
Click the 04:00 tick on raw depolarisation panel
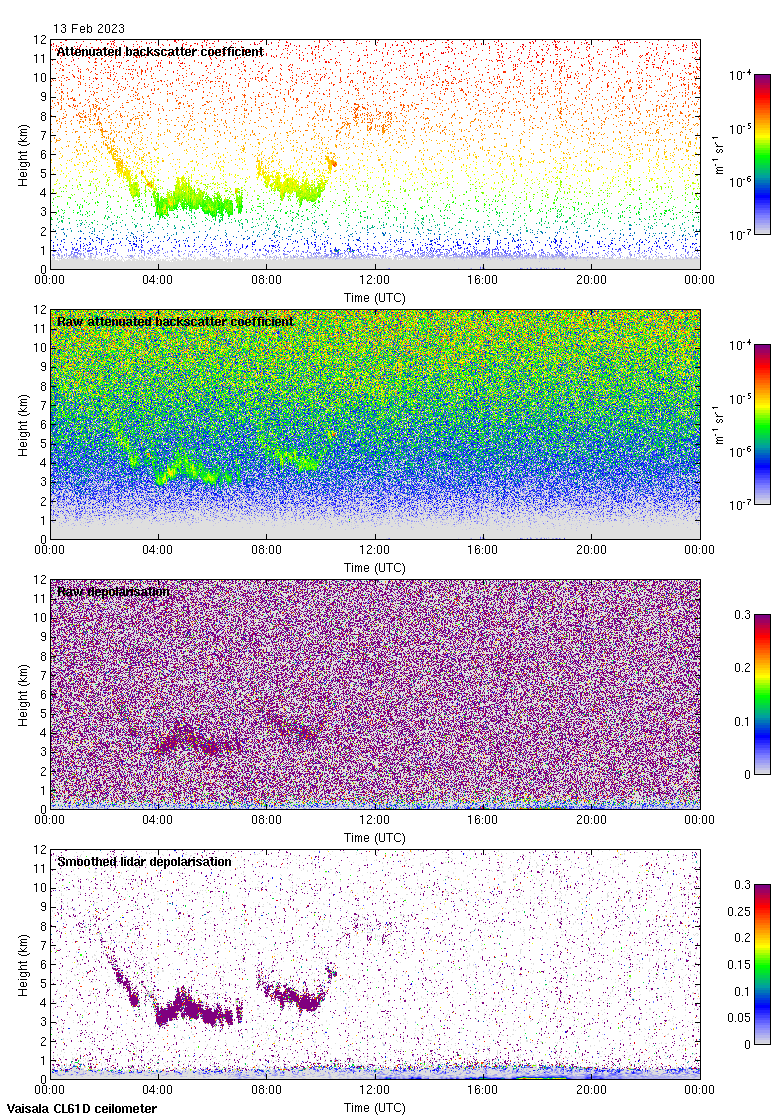click(158, 821)
